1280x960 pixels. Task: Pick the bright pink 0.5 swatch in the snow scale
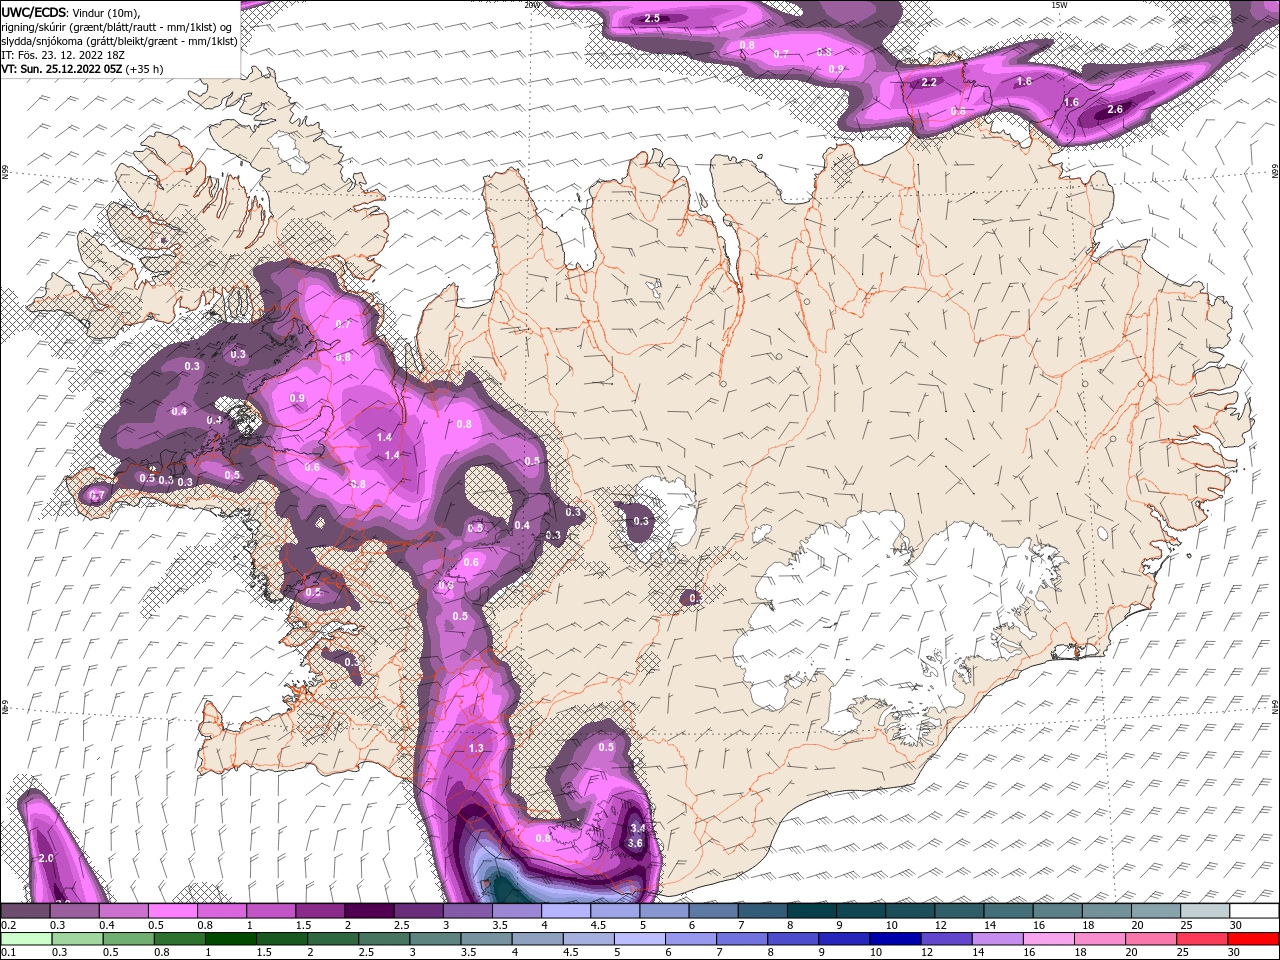pos(172,911)
